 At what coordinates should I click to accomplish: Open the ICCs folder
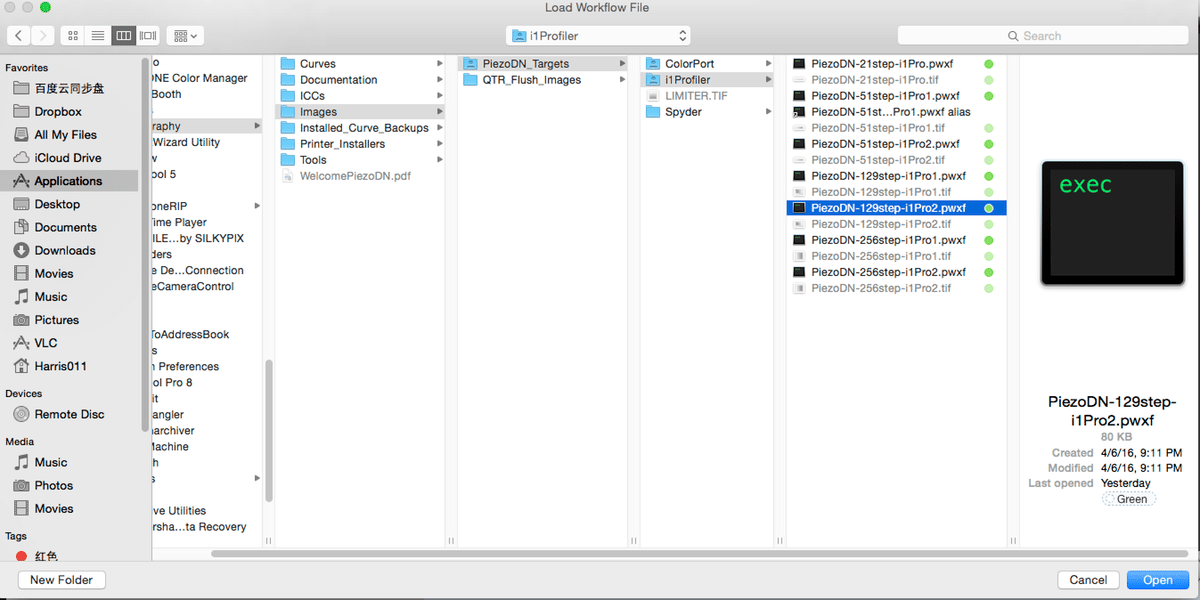point(312,96)
